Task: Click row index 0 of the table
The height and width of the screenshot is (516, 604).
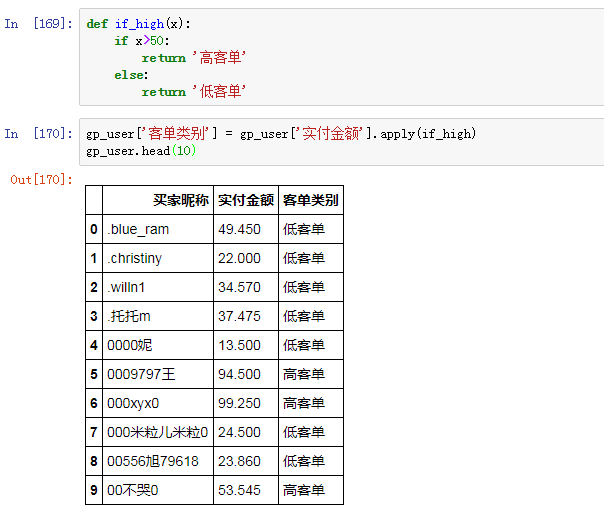Action: (x=94, y=229)
